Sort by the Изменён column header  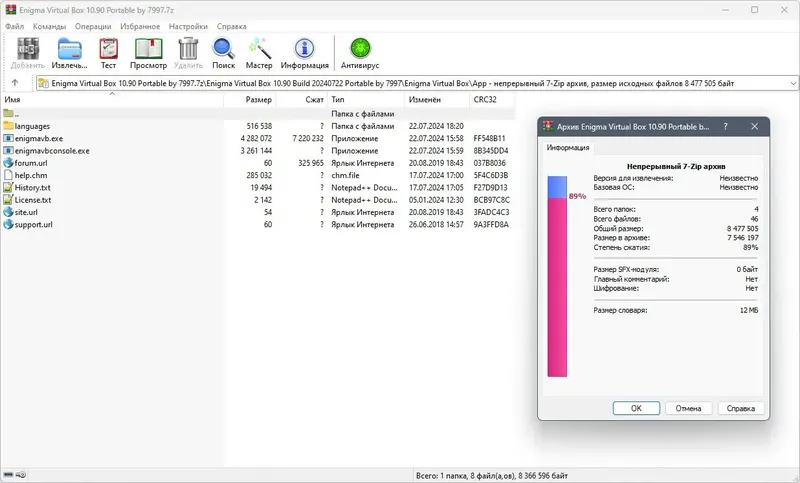(x=437, y=99)
